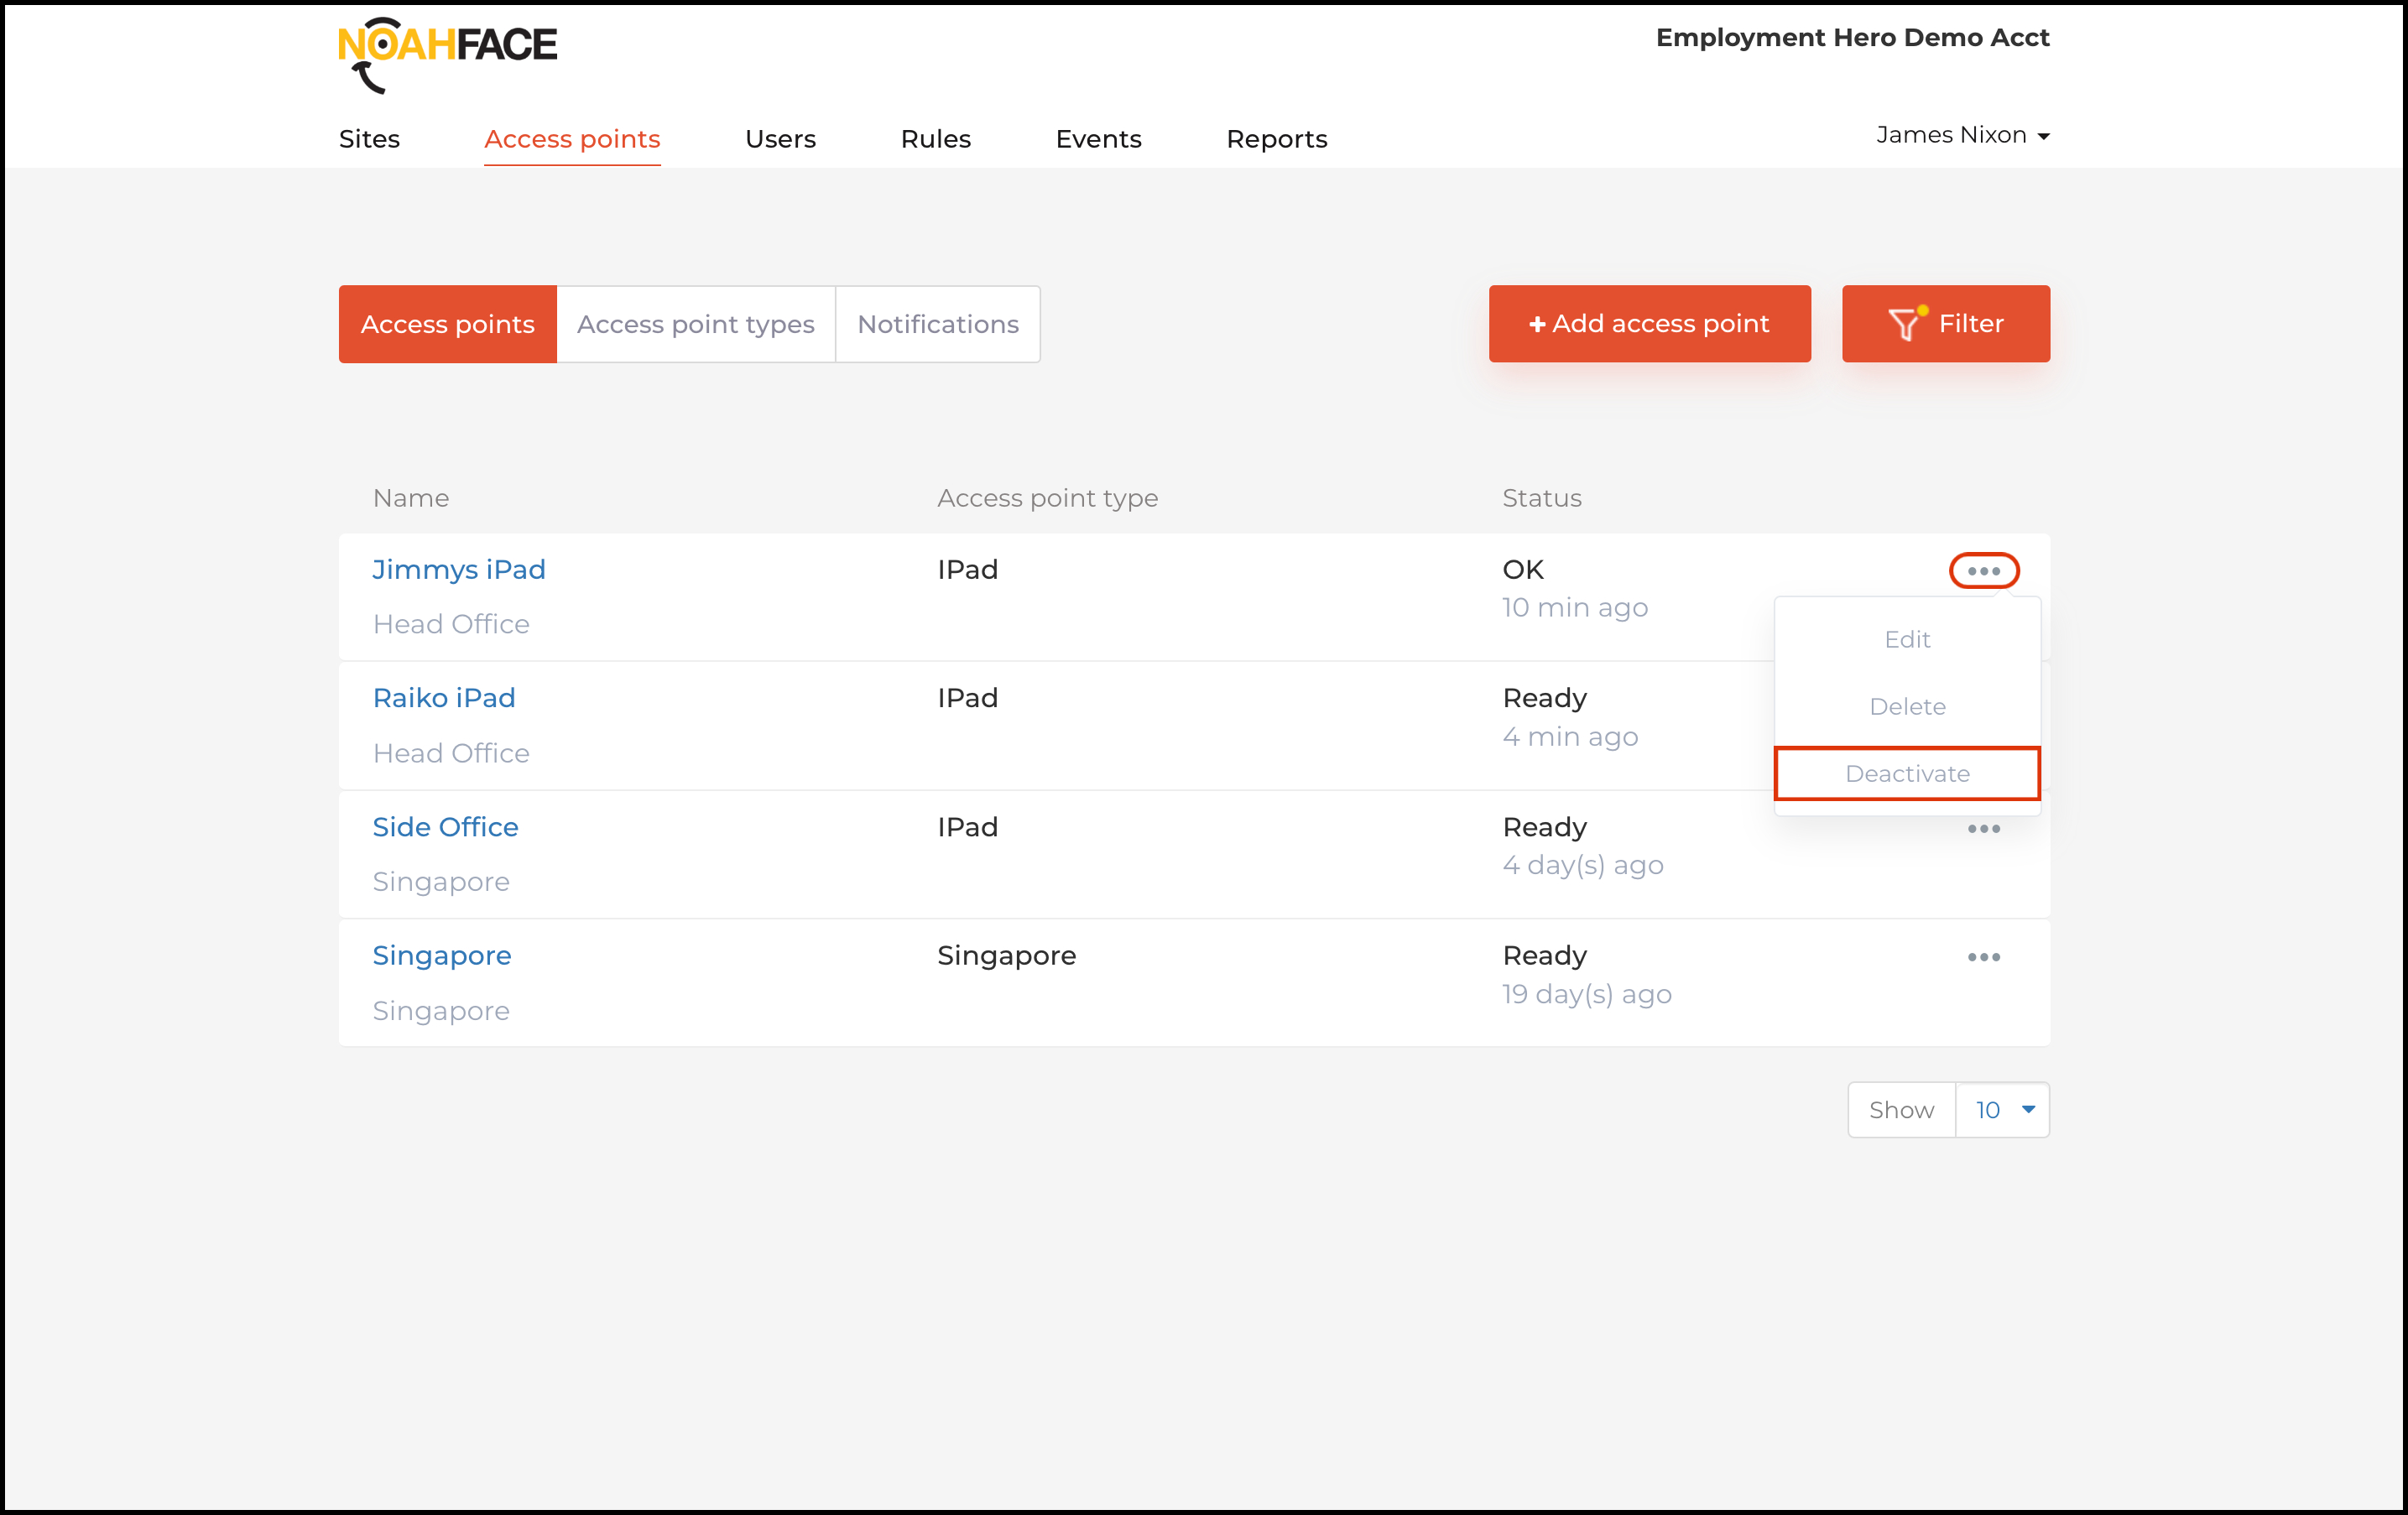
Task: Add a new access point
Action: coord(1649,324)
